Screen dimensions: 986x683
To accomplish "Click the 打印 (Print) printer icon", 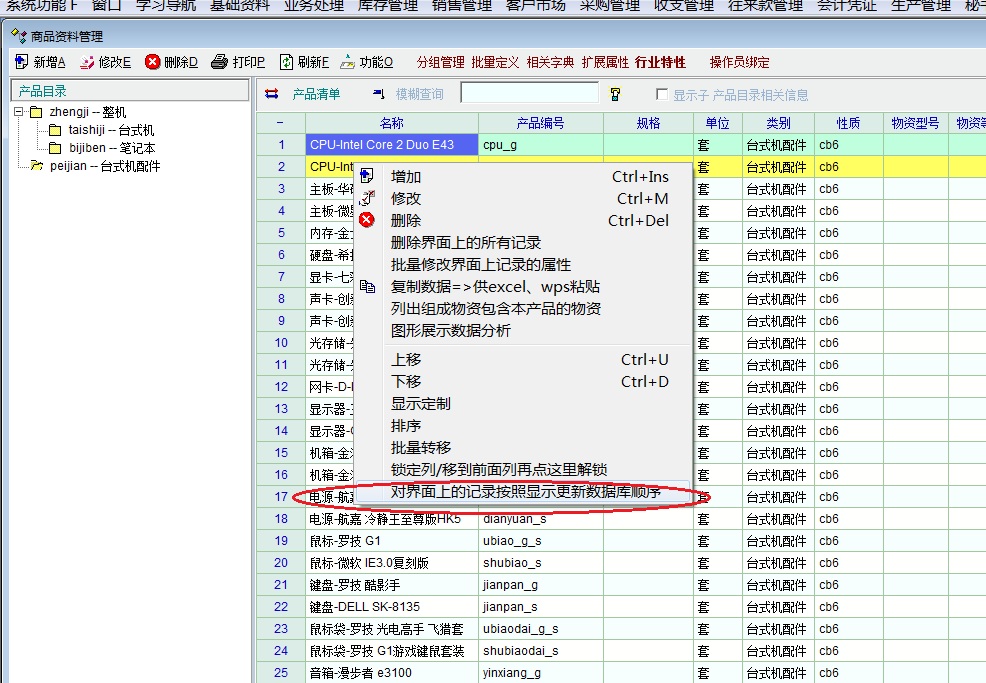I will [x=221, y=62].
